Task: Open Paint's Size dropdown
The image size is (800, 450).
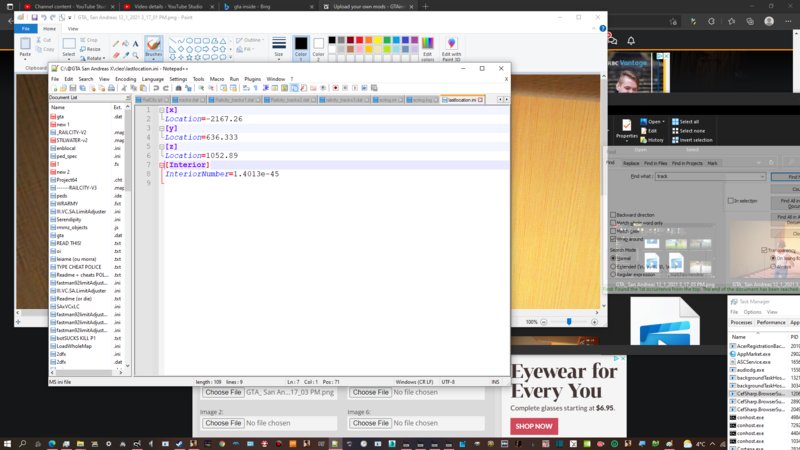Action: pos(279,47)
